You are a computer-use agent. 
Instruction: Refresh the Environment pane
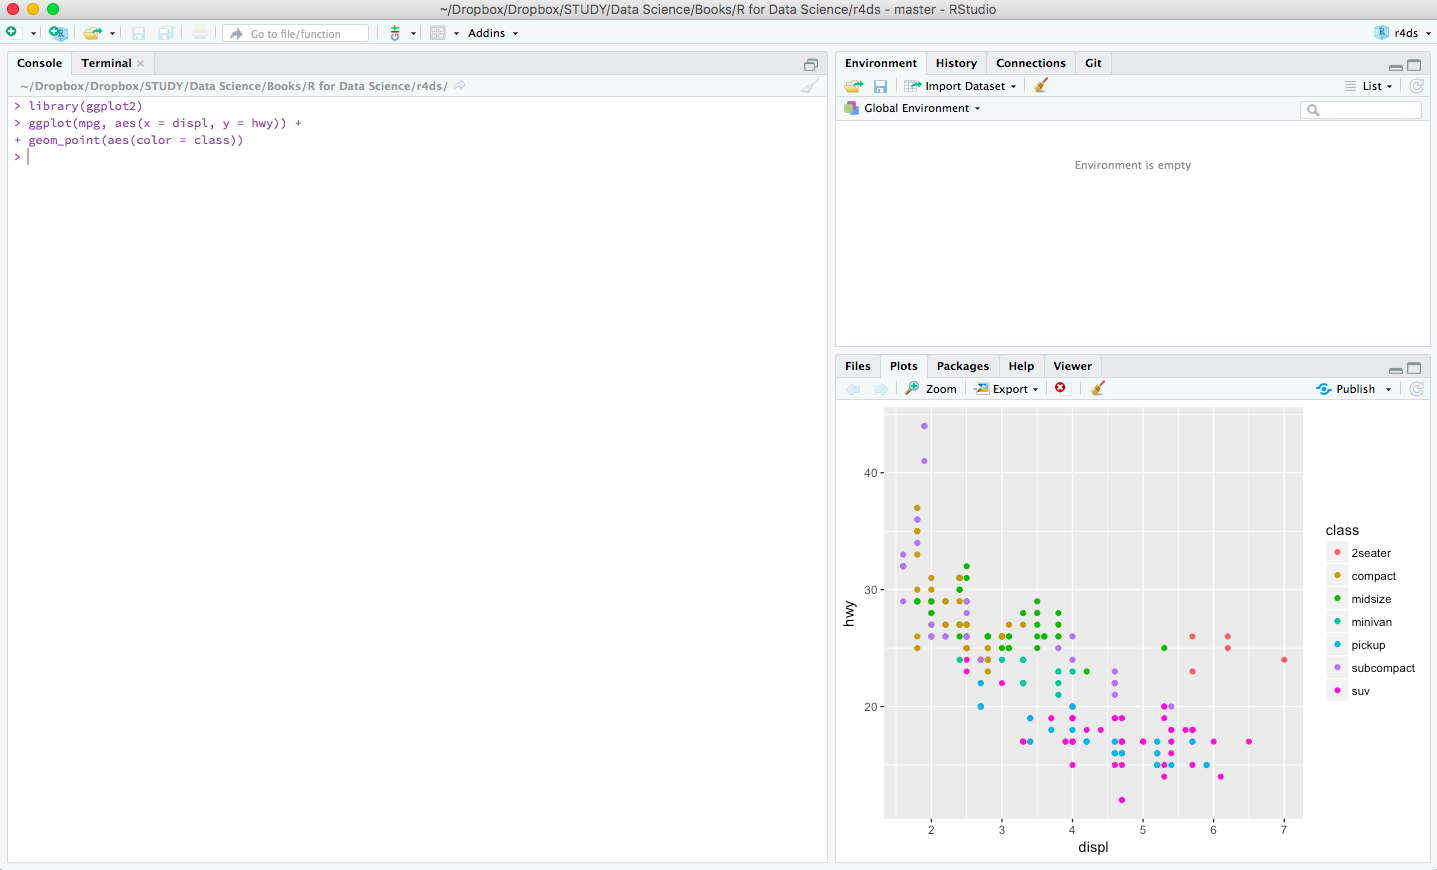[x=1417, y=86]
